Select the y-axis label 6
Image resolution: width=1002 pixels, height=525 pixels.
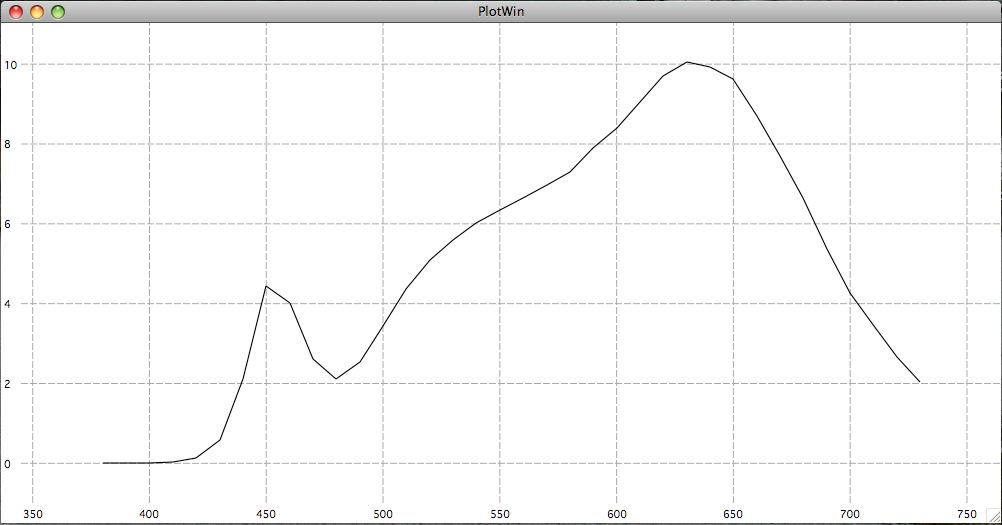8,224
